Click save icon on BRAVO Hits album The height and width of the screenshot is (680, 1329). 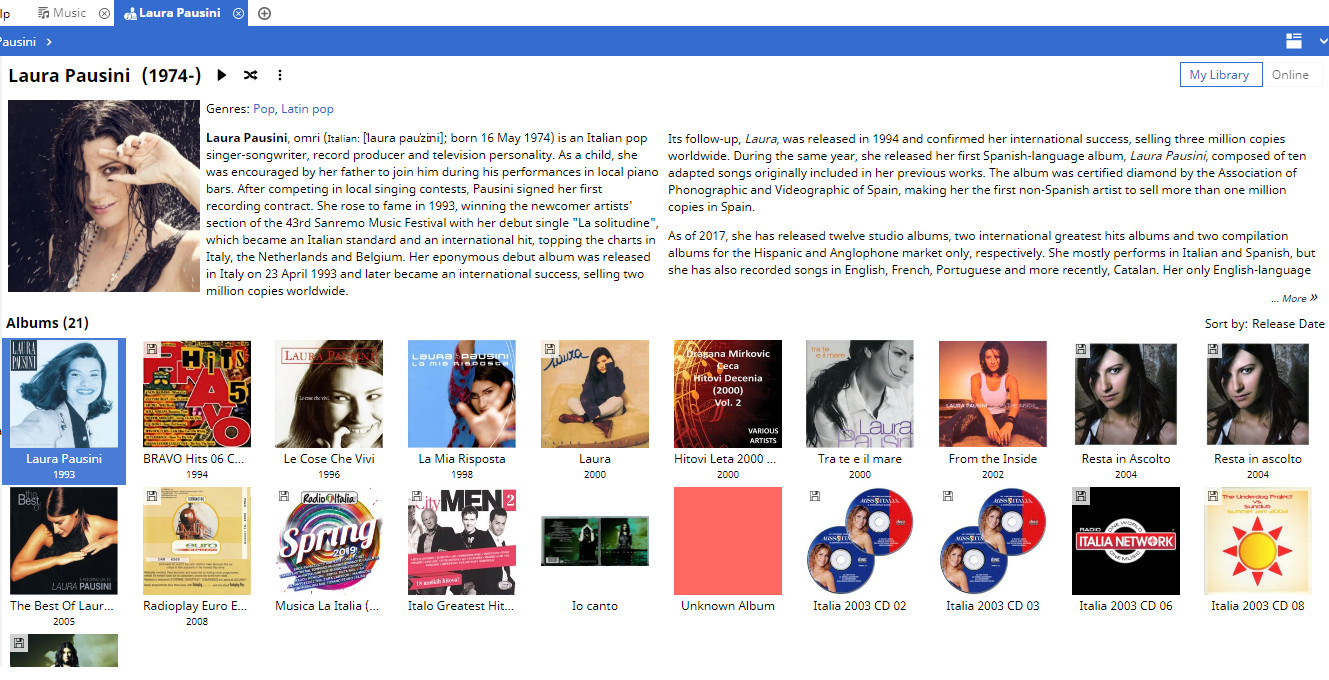coord(150,348)
